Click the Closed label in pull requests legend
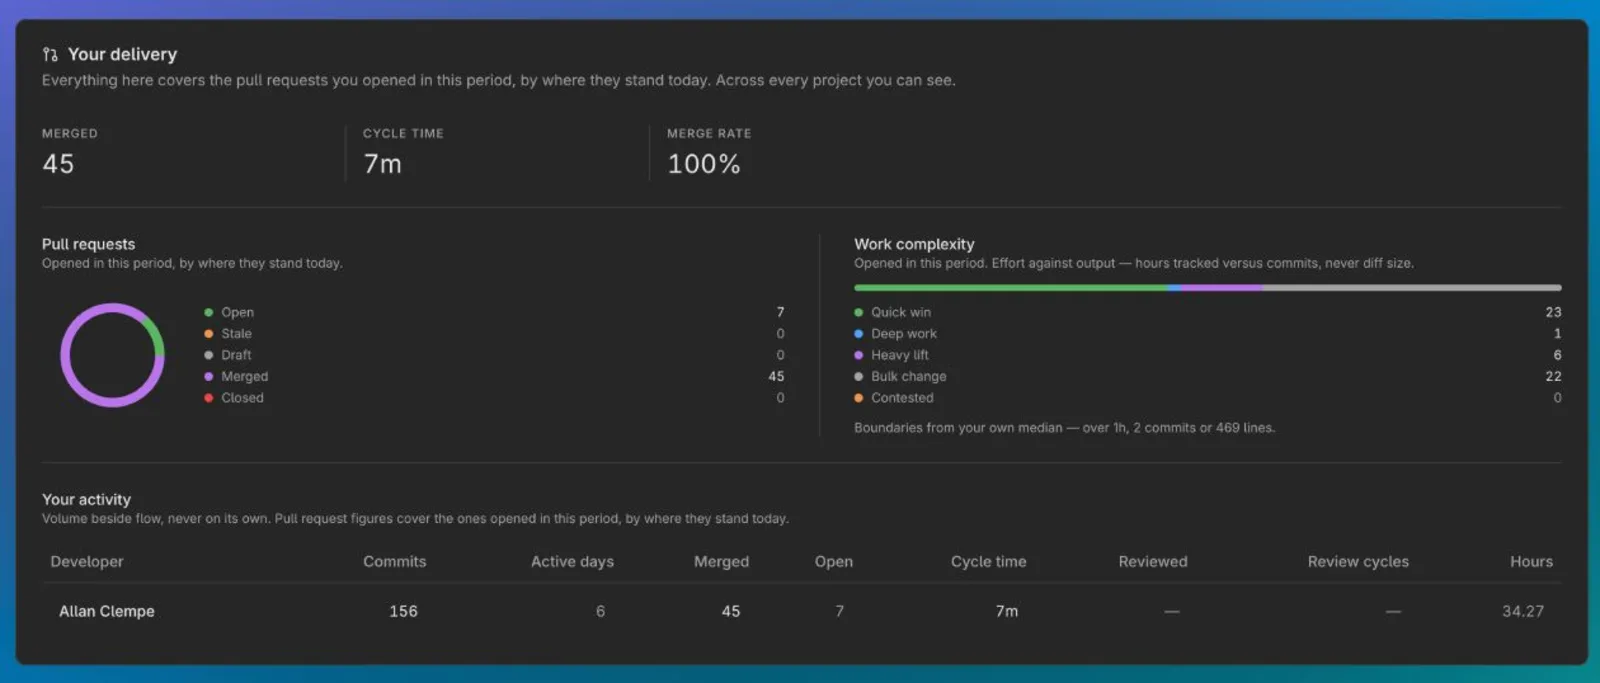Screen dimensions: 1600x683 coord(242,398)
